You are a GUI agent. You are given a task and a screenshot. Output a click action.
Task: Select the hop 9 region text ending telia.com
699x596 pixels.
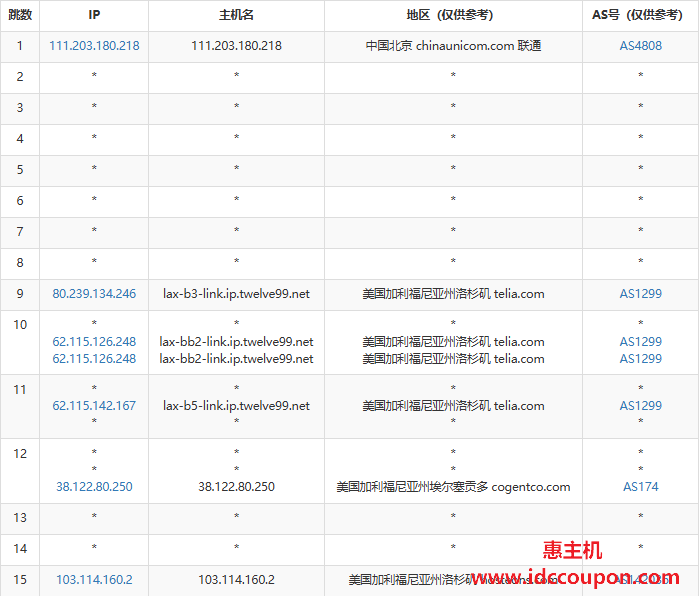point(453,294)
